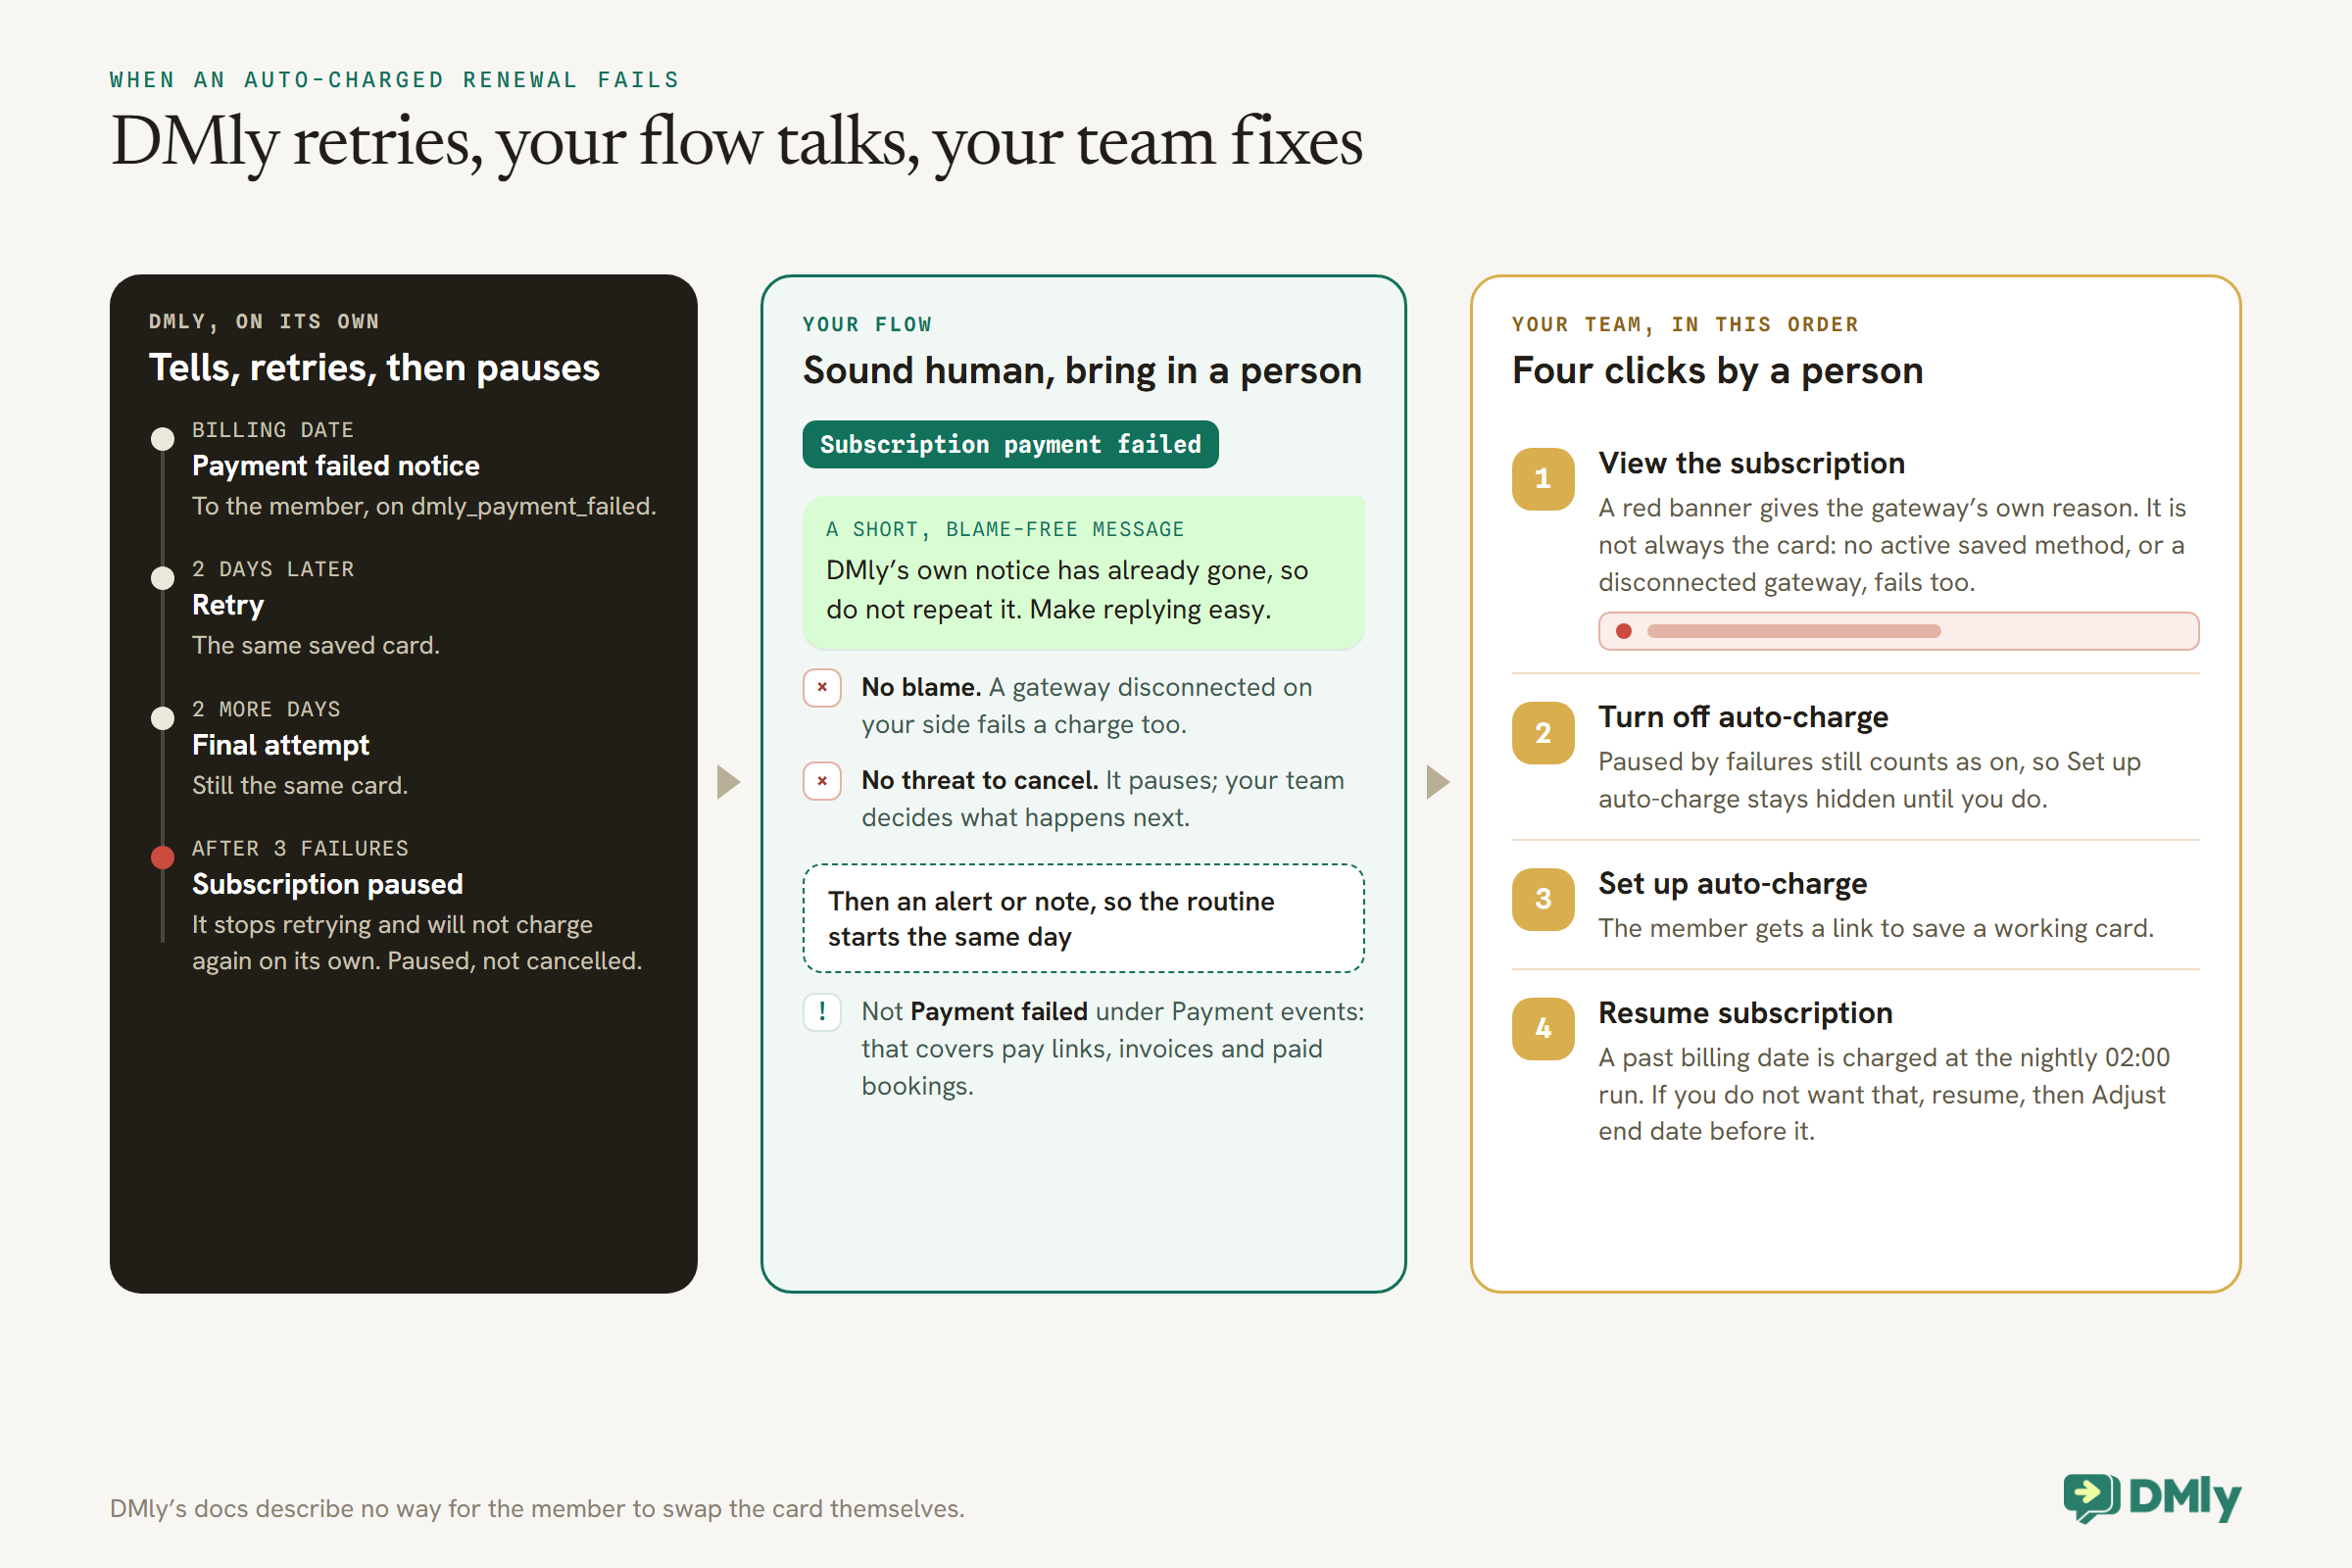Click the heading 'Tells, retries, then pauses'
Image resolution: width=2352 pixels, height=1568 pixels.
(x=374, y=368)
